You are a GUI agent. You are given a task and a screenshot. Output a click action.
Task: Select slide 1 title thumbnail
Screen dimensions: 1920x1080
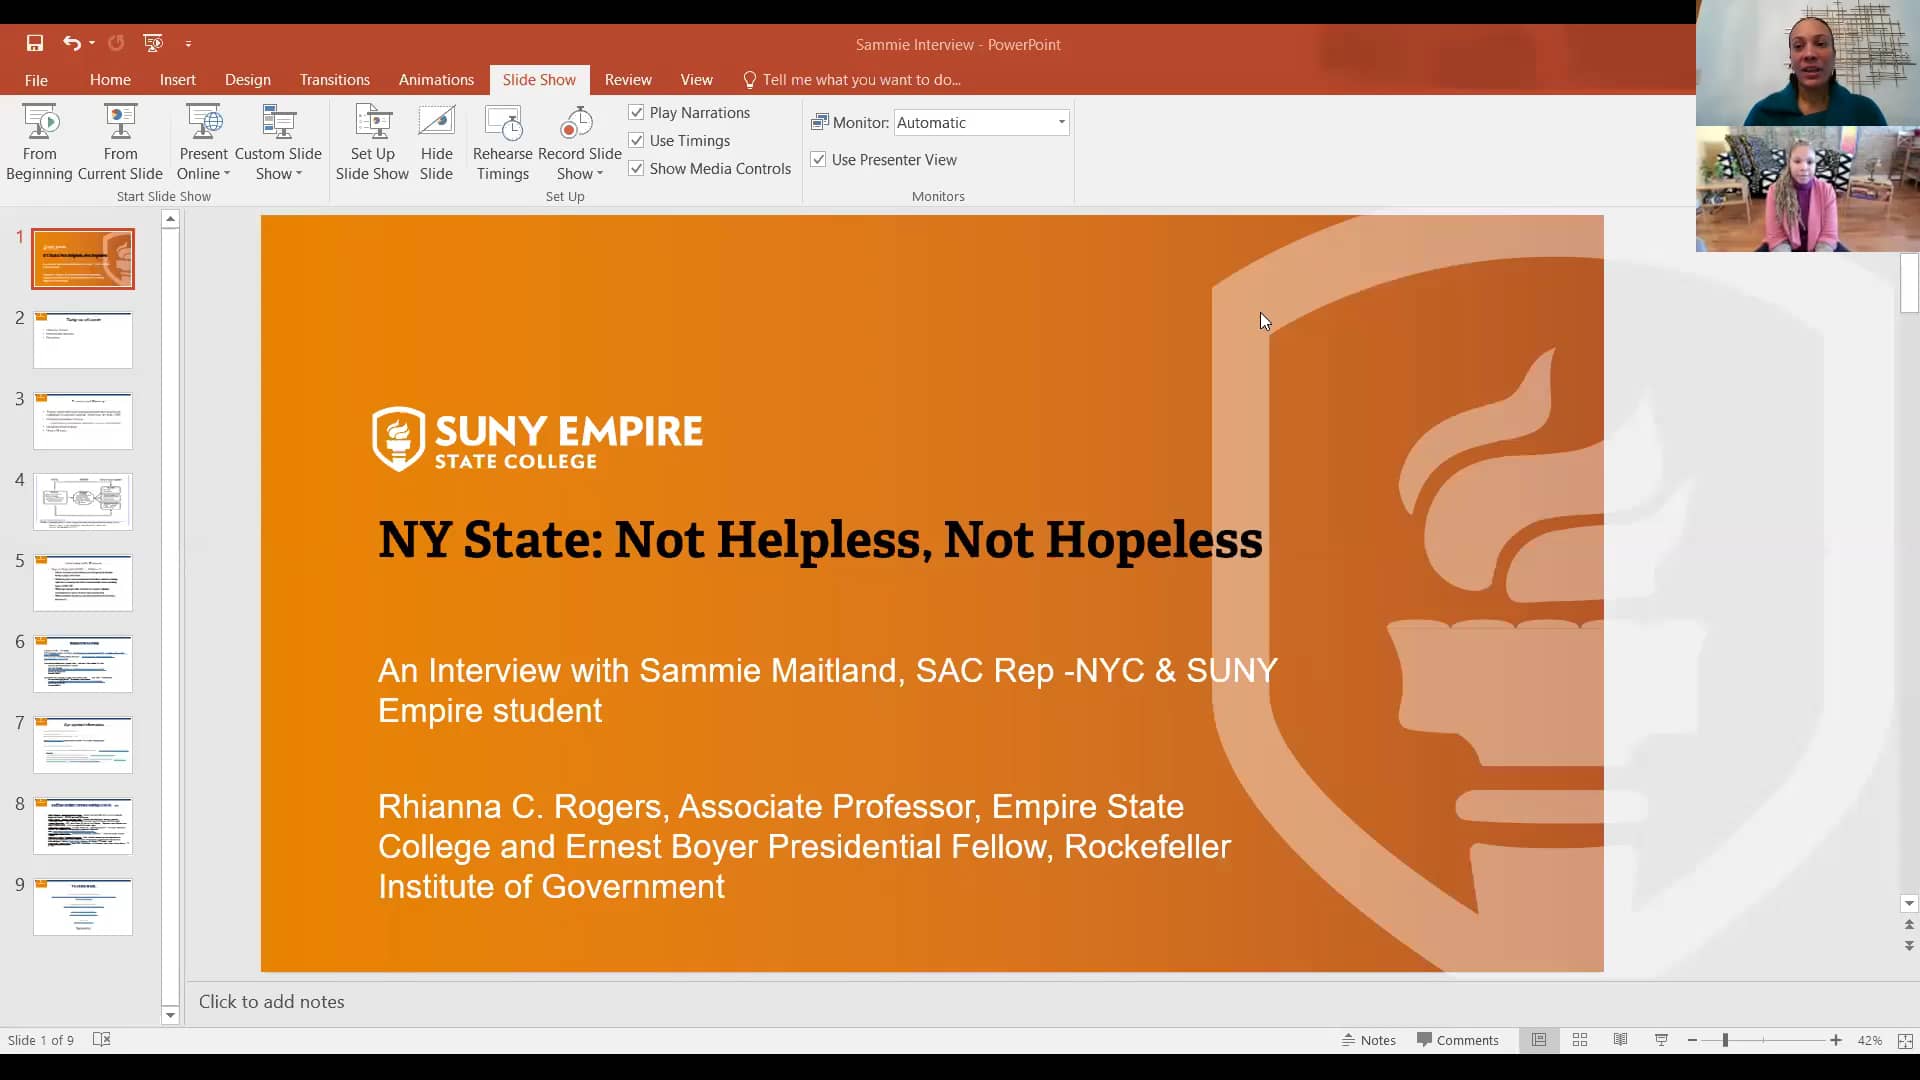(83, 259)
